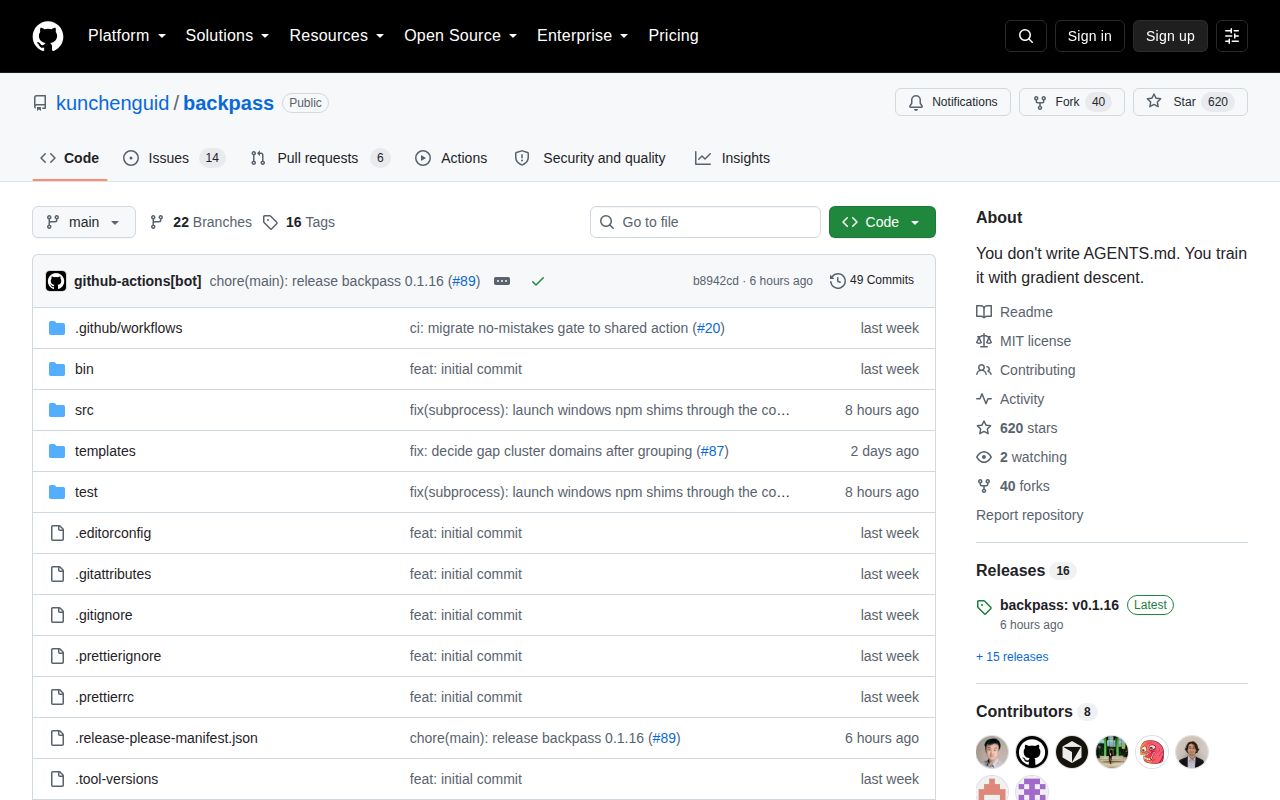
Task: Open the backpass: v0.1.16 release
Action: click(x=1059, y=605)
